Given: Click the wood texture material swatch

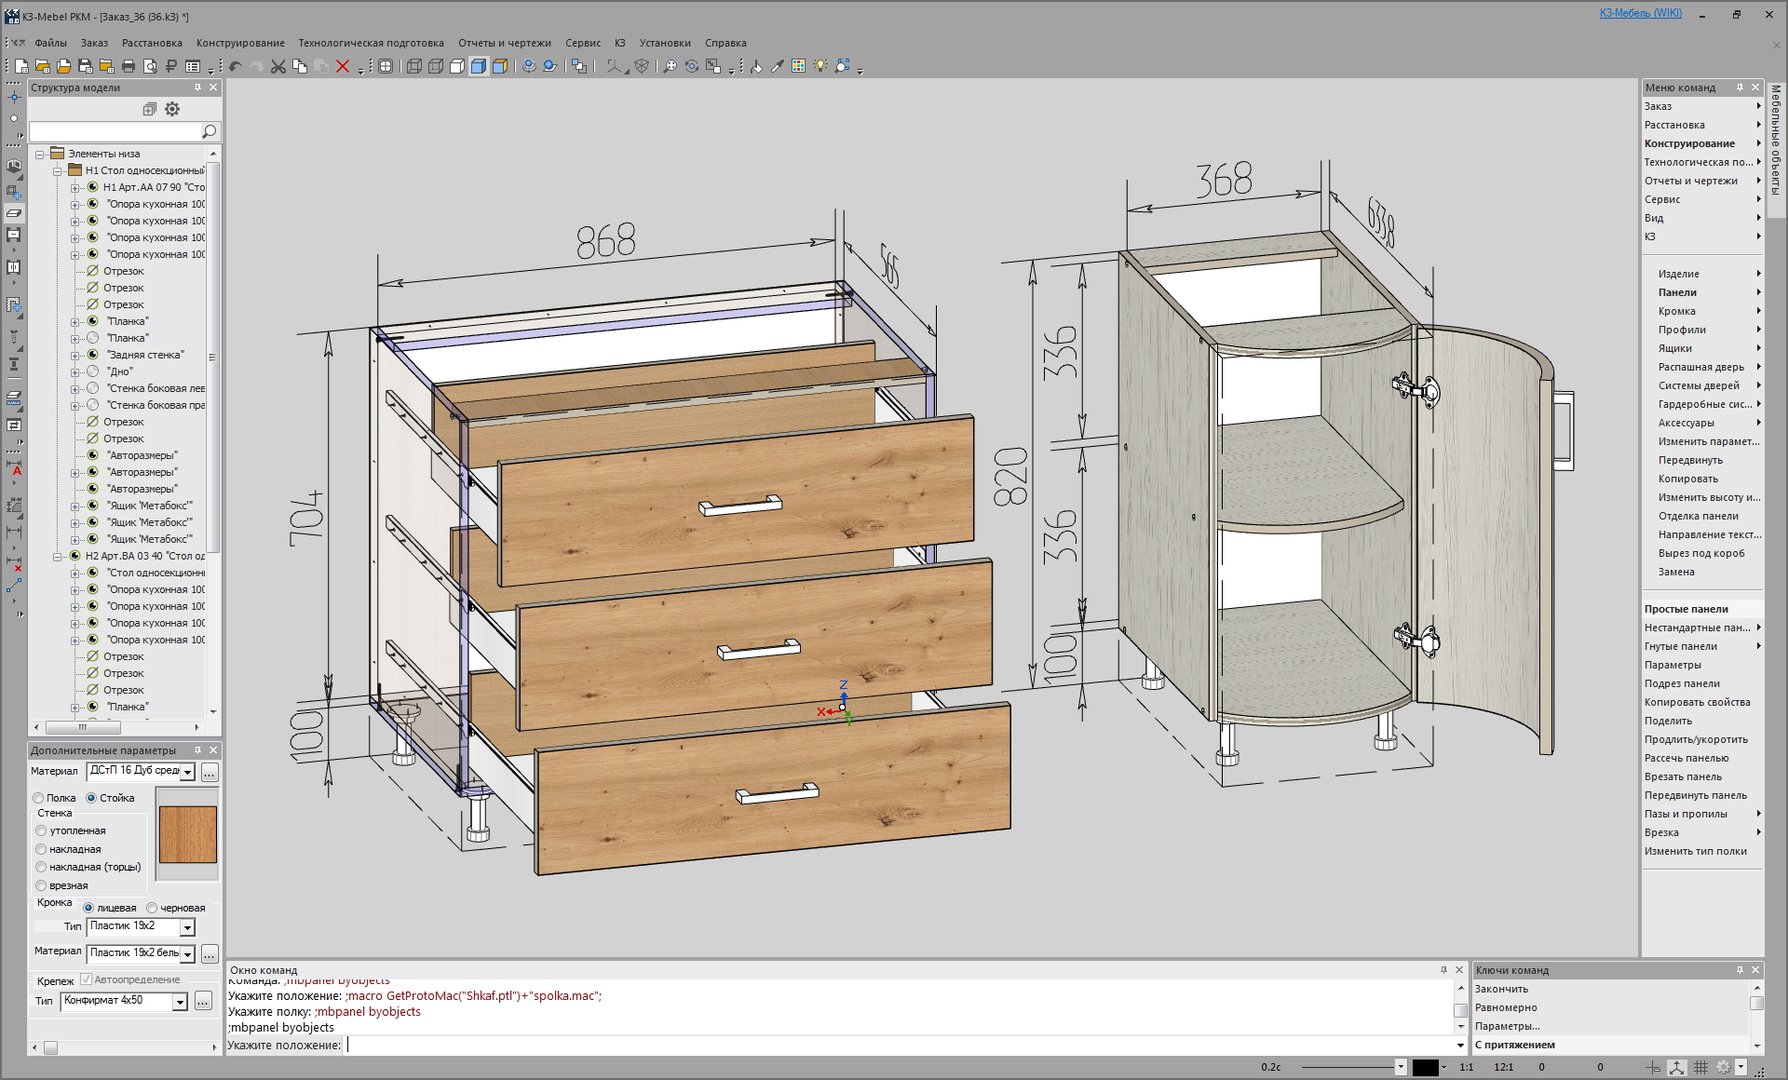Looking at the screenshot, I should pos(188,834).
